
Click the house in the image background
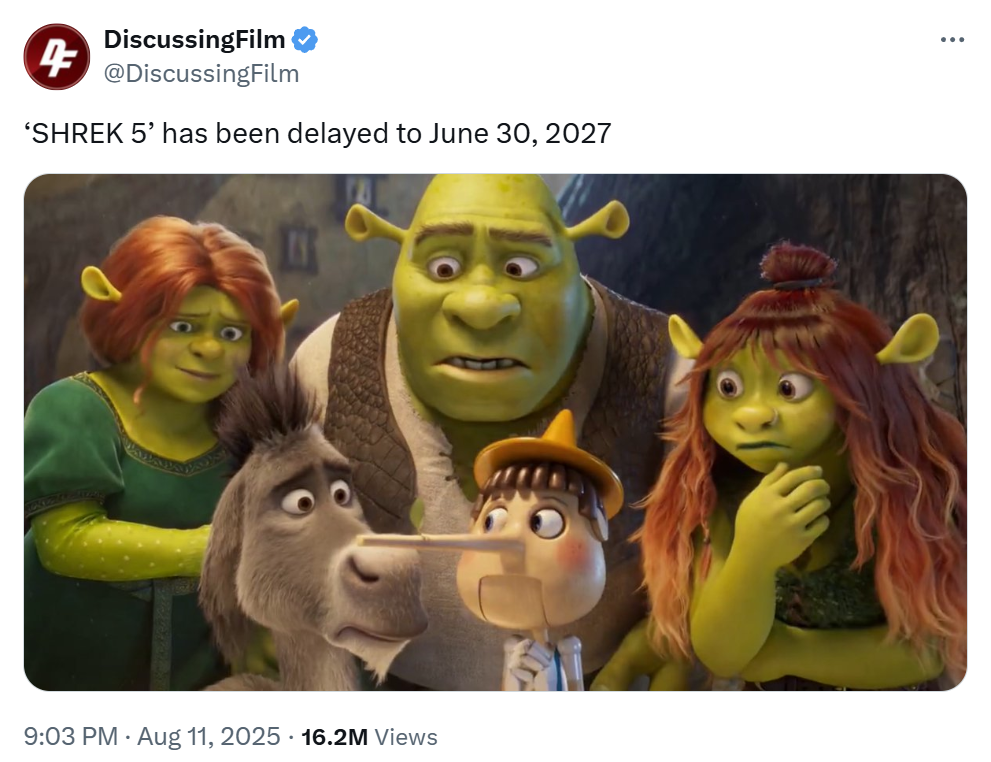click(297, 234)
